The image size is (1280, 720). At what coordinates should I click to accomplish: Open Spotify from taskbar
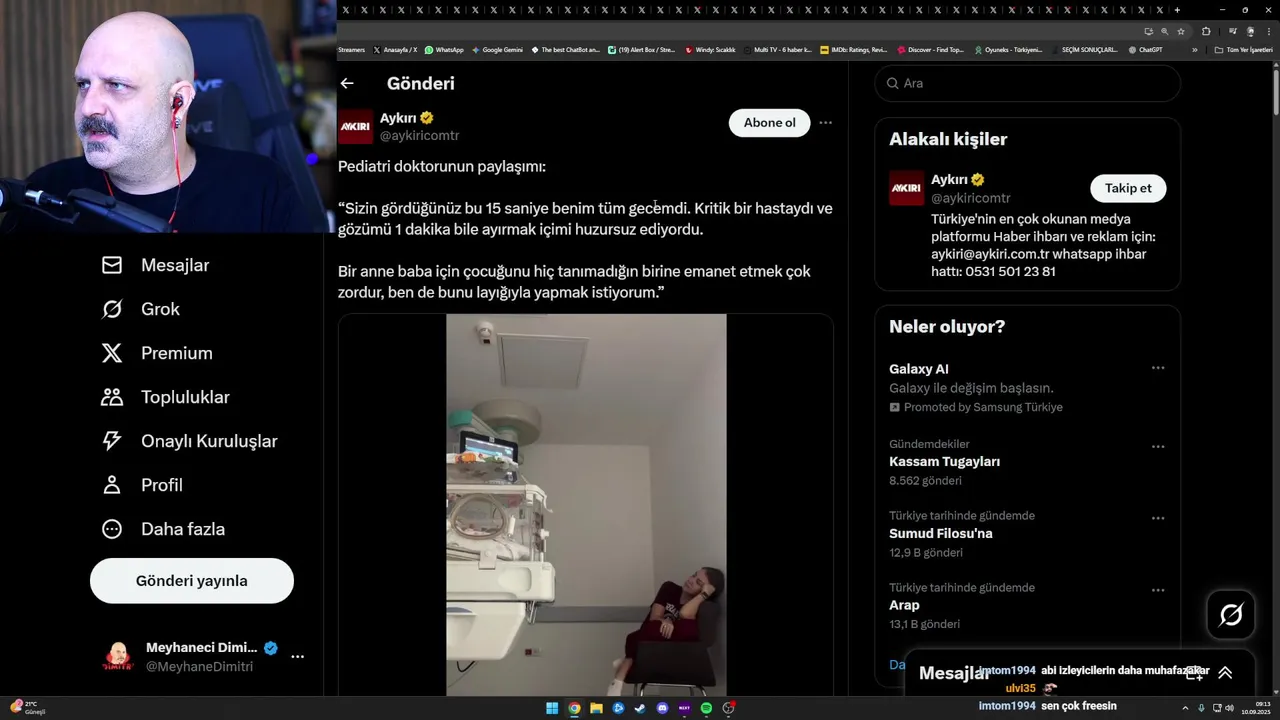[x=706, y=708]
